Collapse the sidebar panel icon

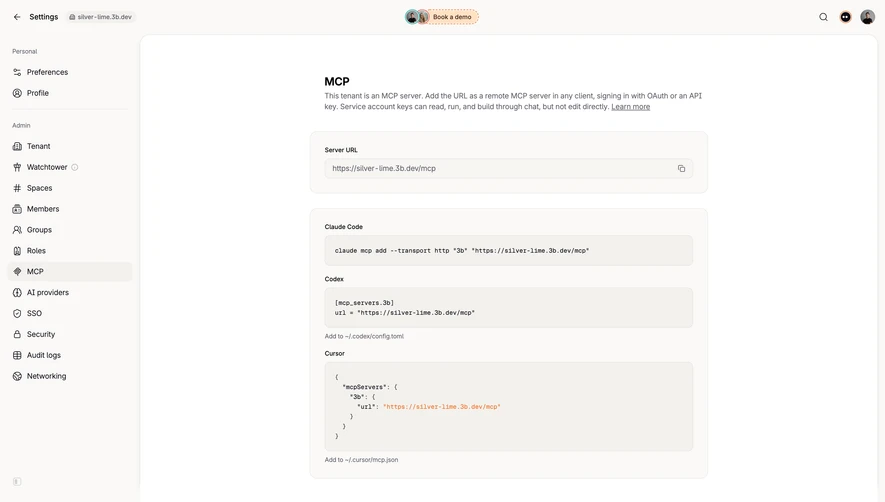coord(17,482)
